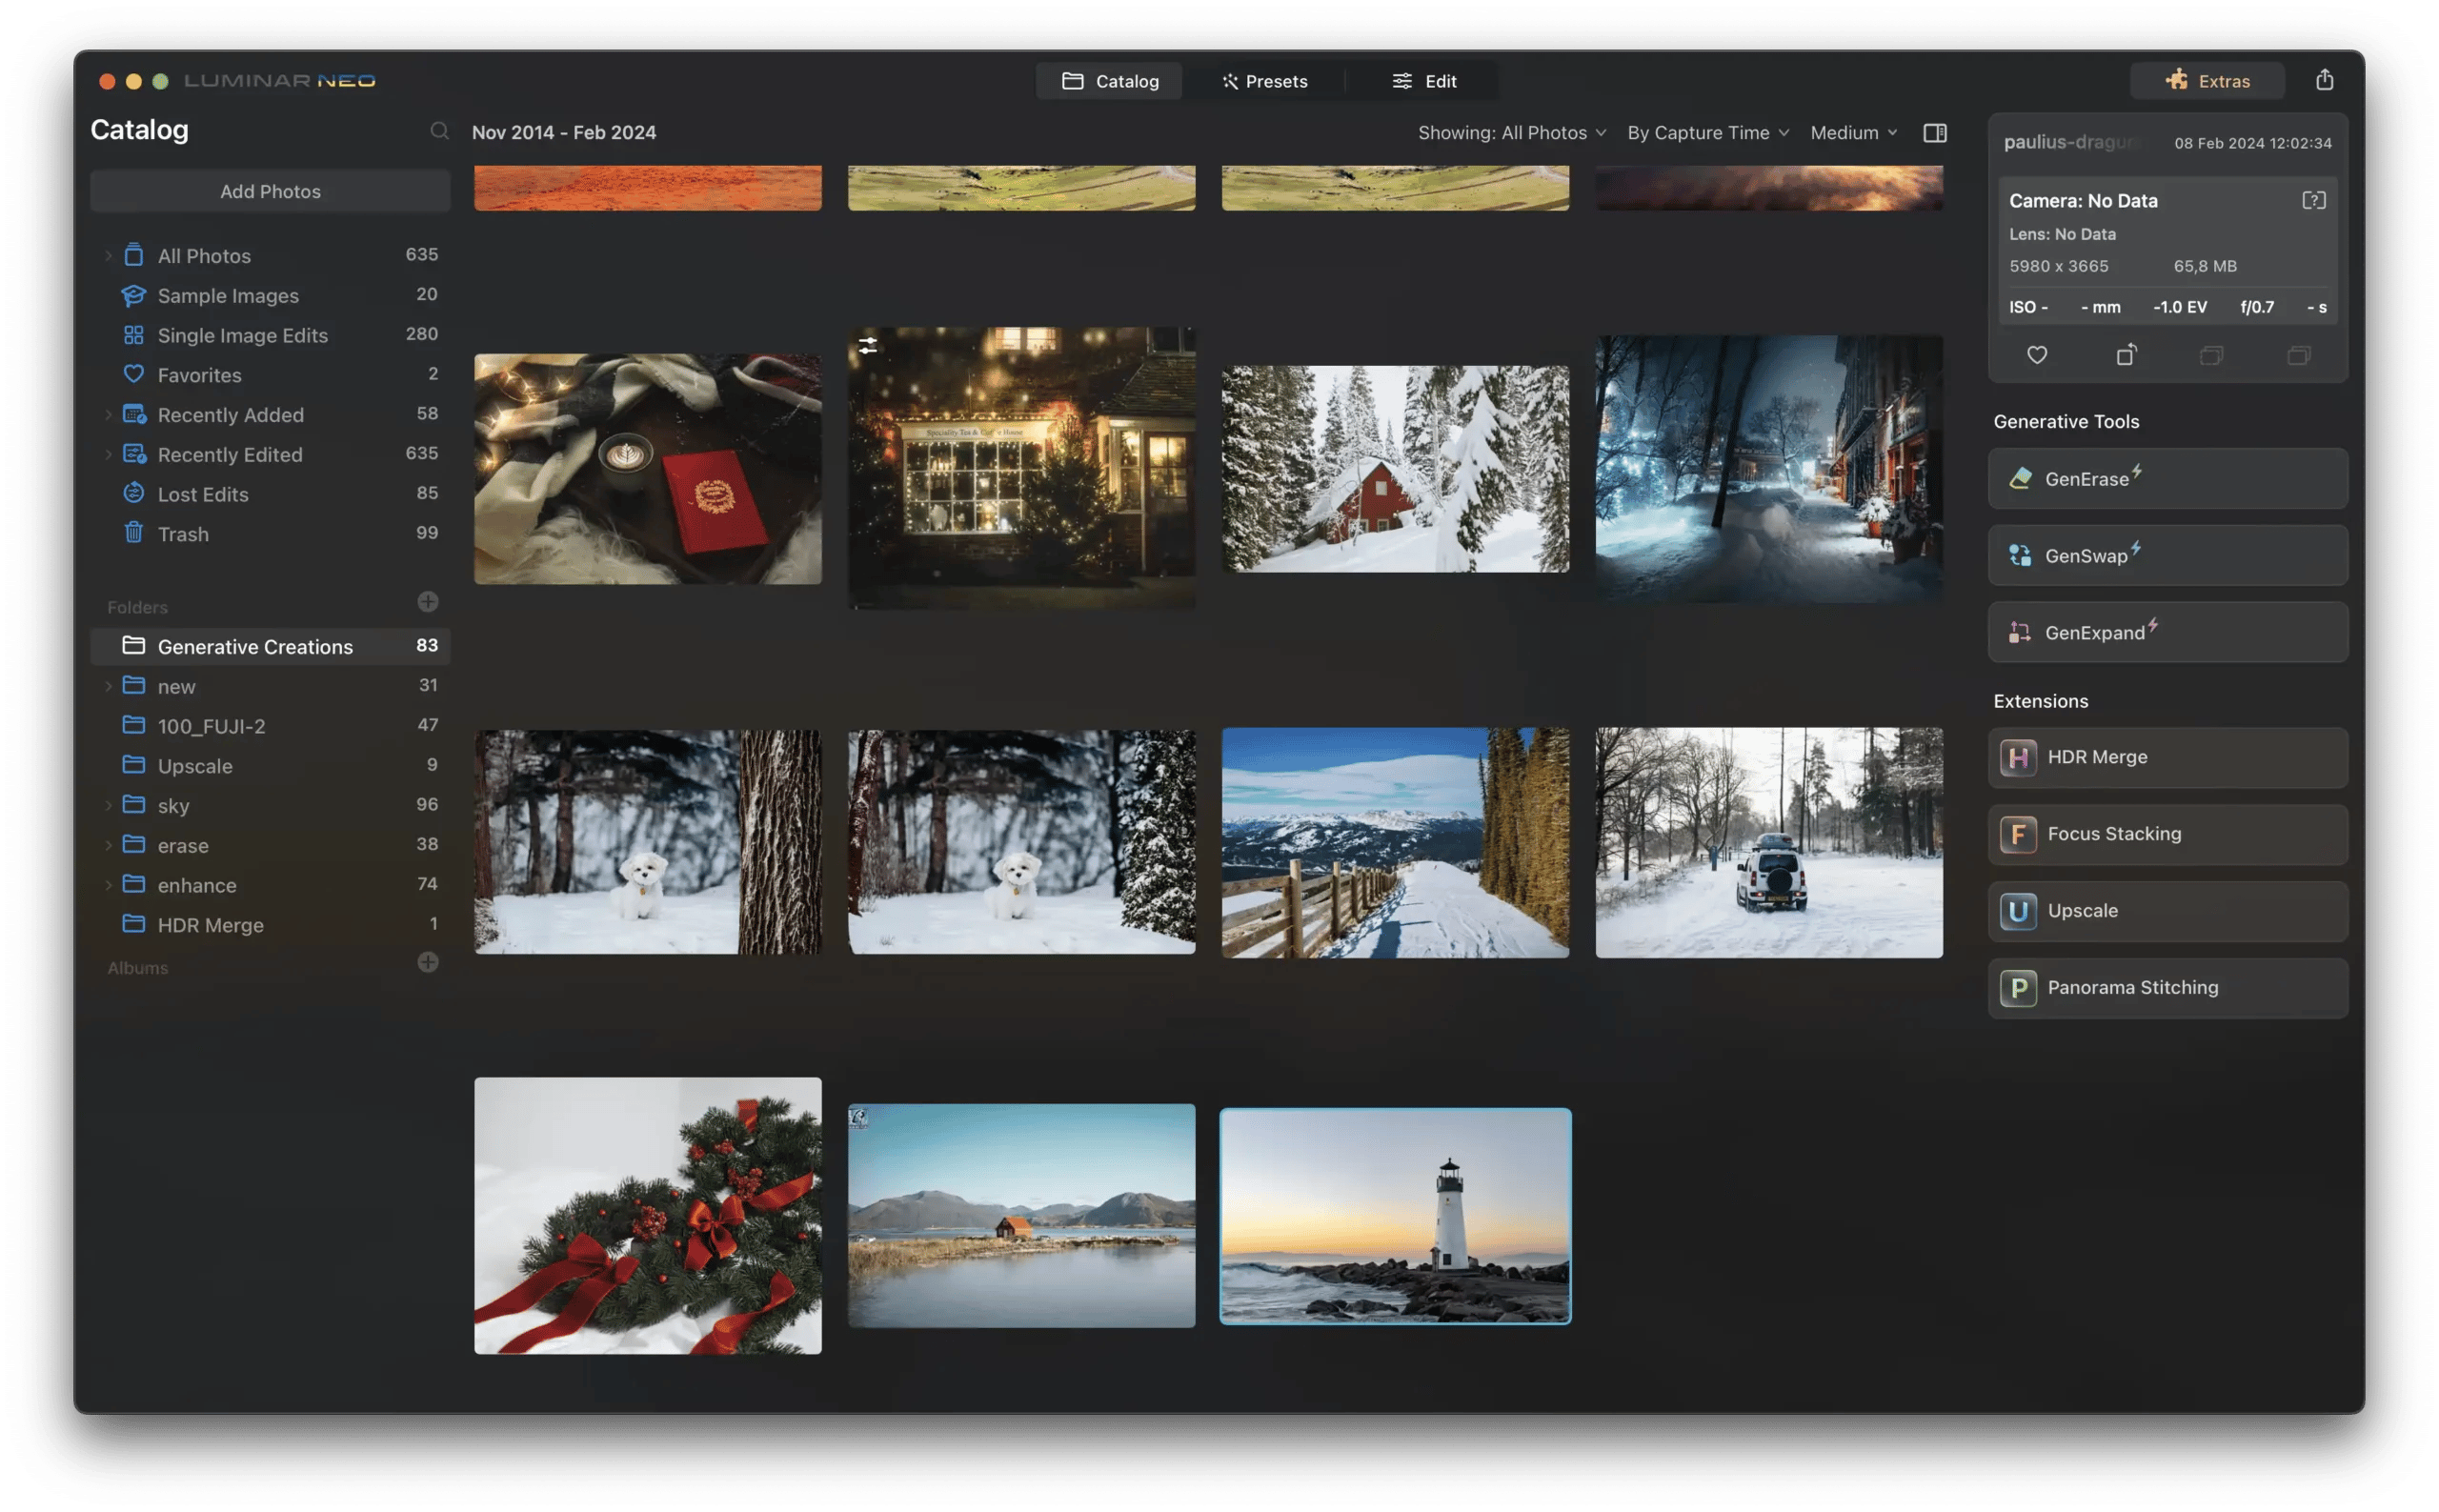Click the Lost Edits icon in sidebar
The width and height of the screenshot is (2439, 1512).
[133, 493]
